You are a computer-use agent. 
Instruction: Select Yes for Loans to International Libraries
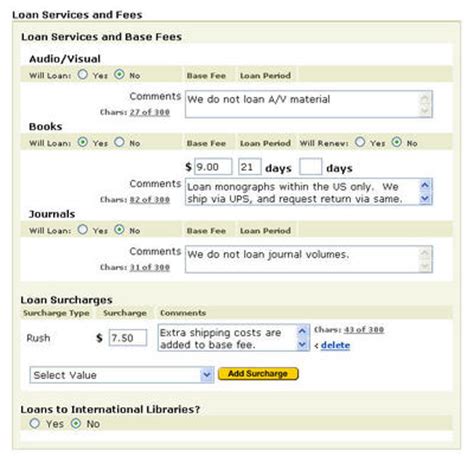[x=35, y=424]
